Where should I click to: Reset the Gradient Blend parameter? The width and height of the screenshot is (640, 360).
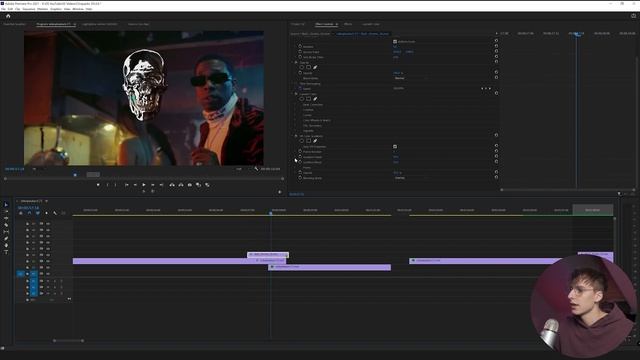[x=496, y=161]
